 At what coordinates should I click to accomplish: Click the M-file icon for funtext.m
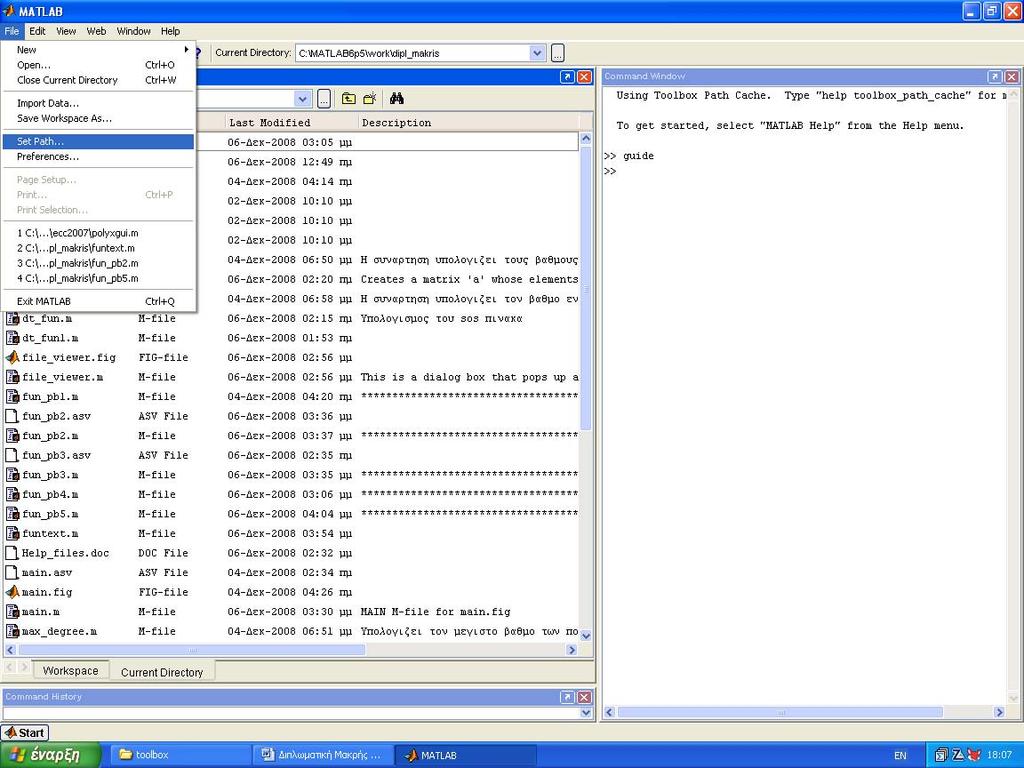click(12, 534)
